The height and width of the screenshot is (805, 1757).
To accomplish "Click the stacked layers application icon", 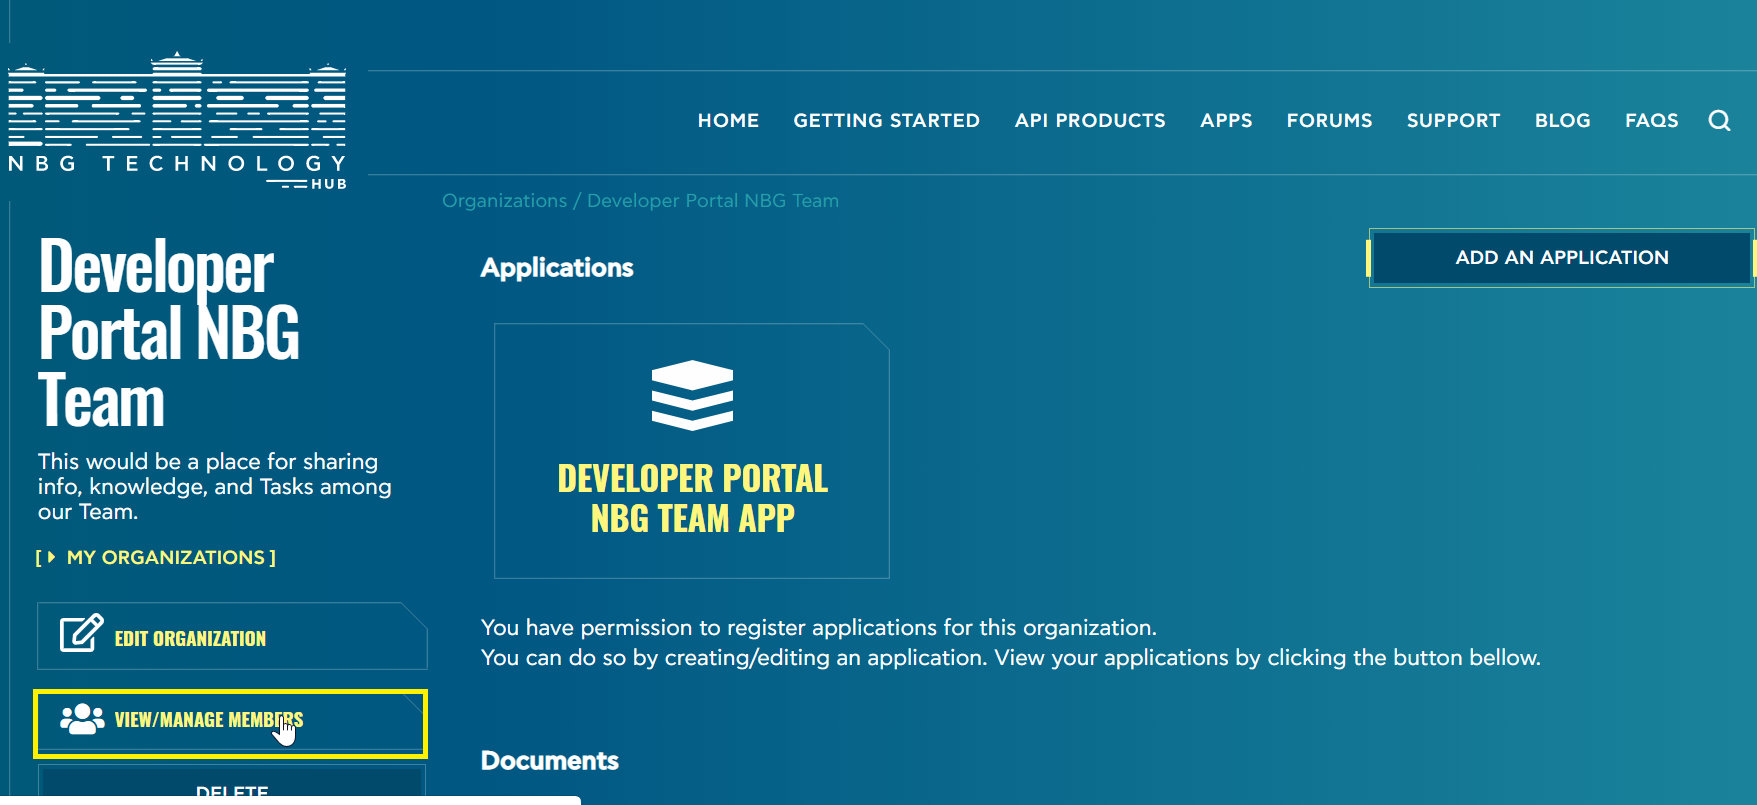I will point(692,395).
